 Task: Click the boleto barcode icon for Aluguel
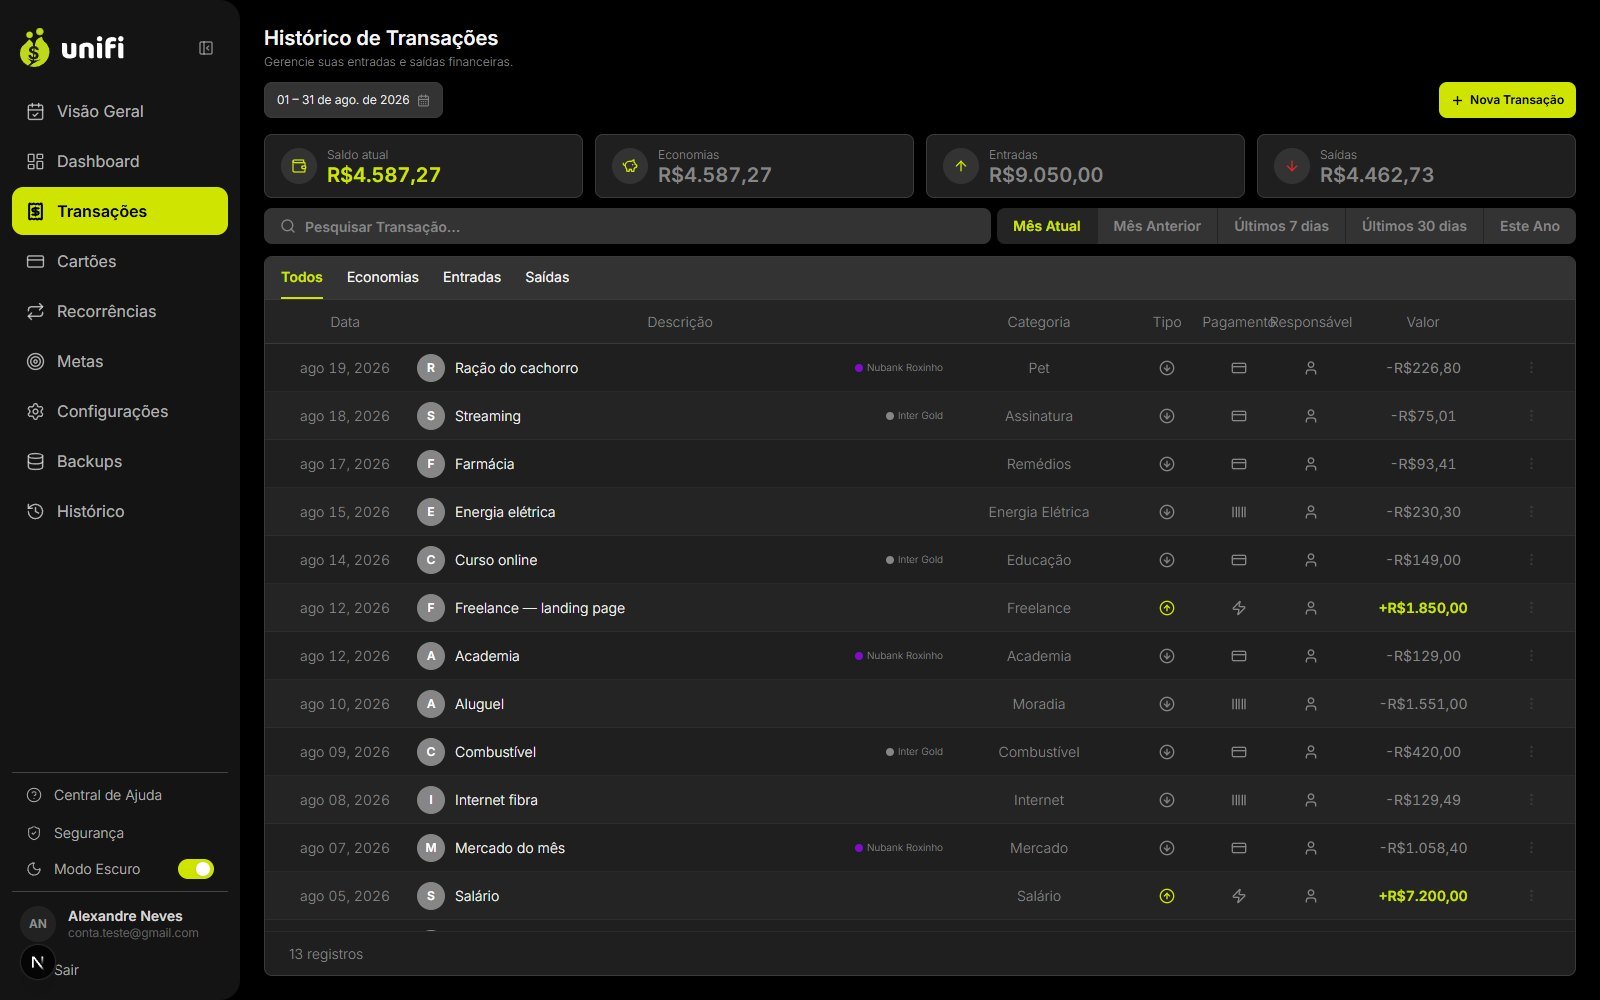click(x=1239, y=704)
